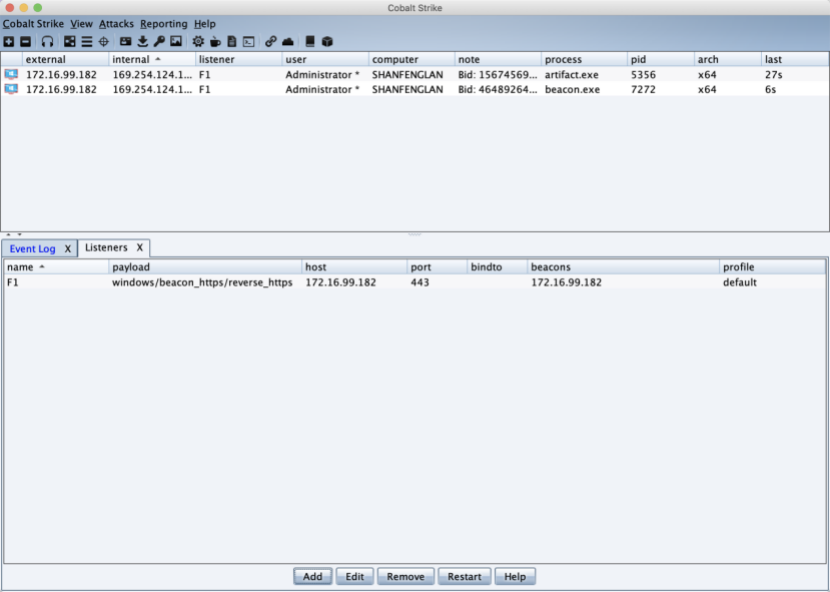Viewport: 830px width, 592px height.
Task: Click the Add button to create listener
Action: [312, 576]
